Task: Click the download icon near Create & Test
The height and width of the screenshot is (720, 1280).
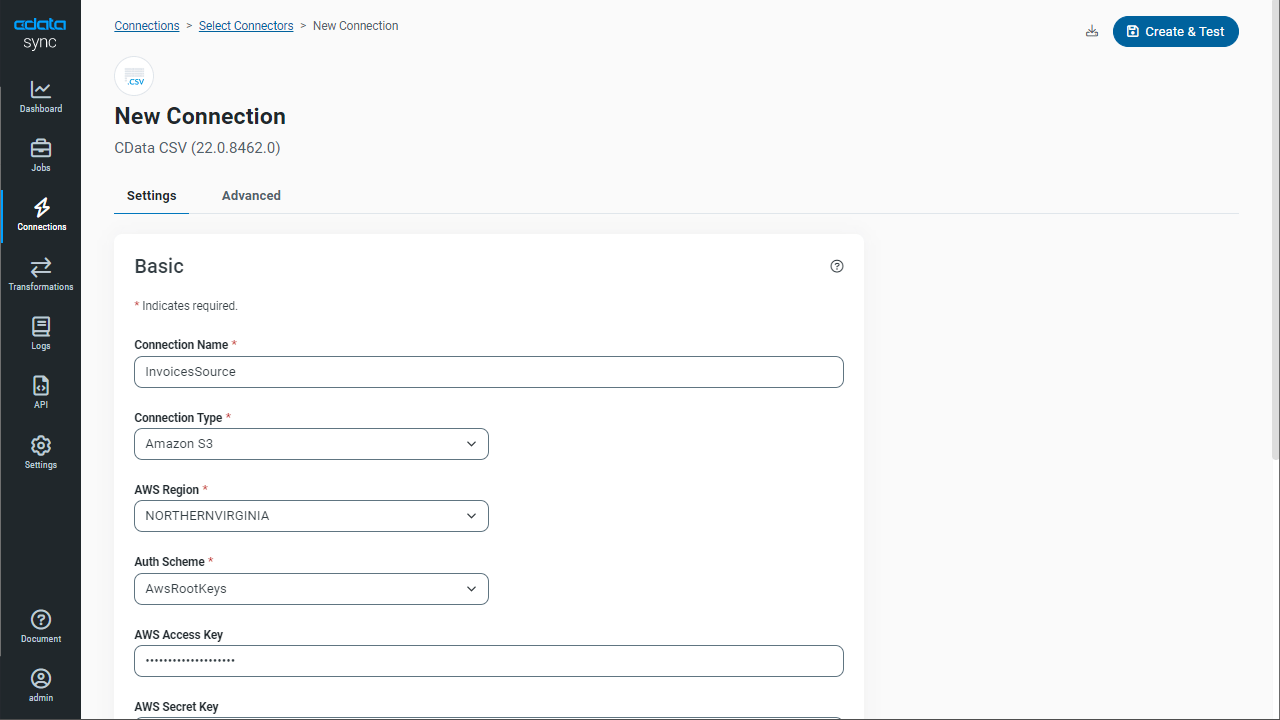Action: (1091, 31)
